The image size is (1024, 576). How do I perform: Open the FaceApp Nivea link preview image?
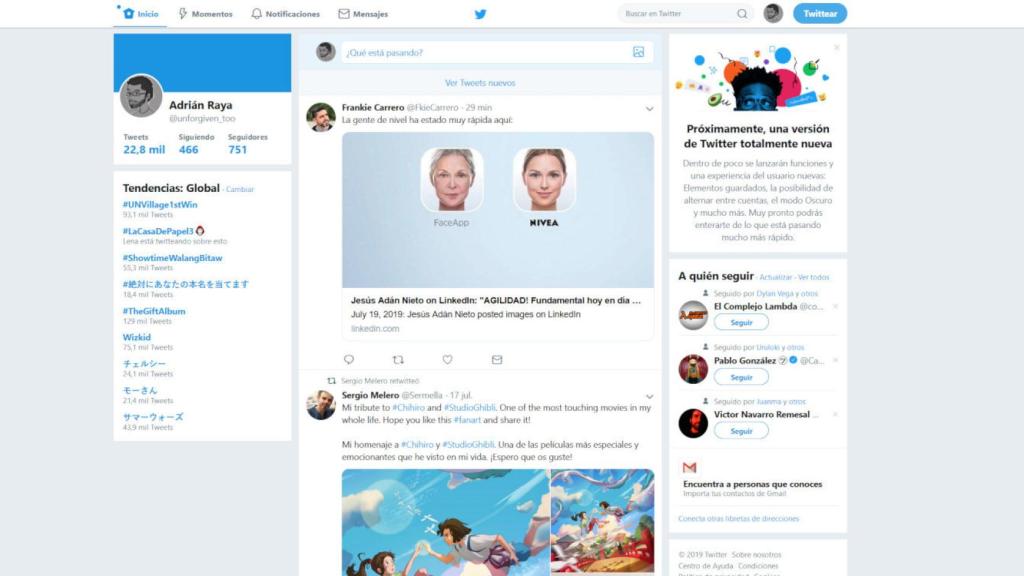click(498, 210)
